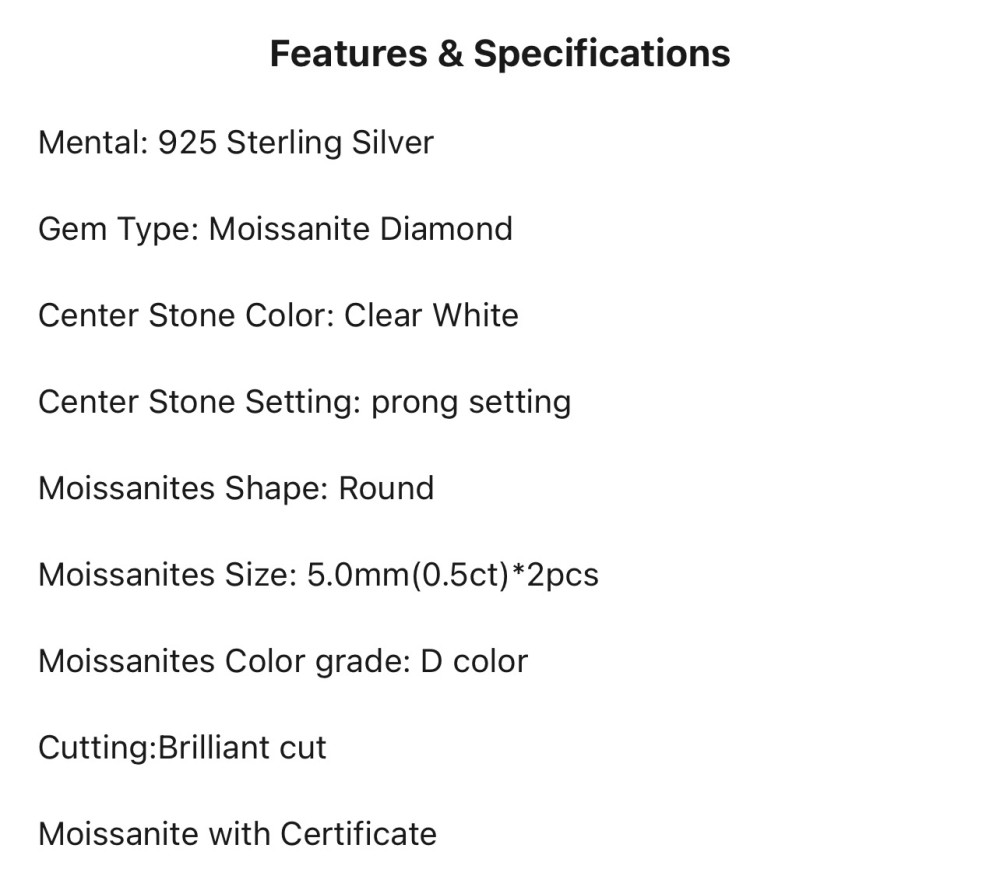Select Moissanites Color grade: D color text
Image resolution: width=1000 pixels, height=887 pixels.
click(283, 661)
